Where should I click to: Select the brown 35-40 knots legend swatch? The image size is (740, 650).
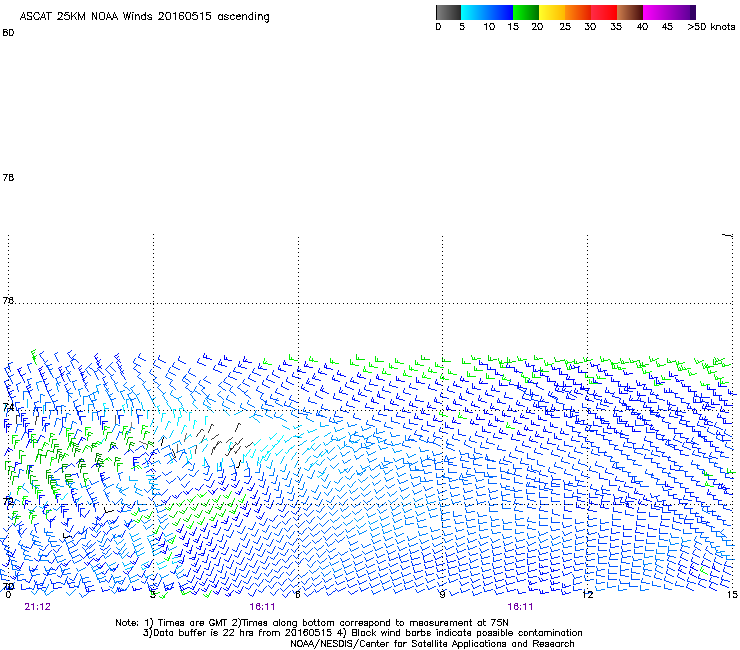[x=630, y=12]
